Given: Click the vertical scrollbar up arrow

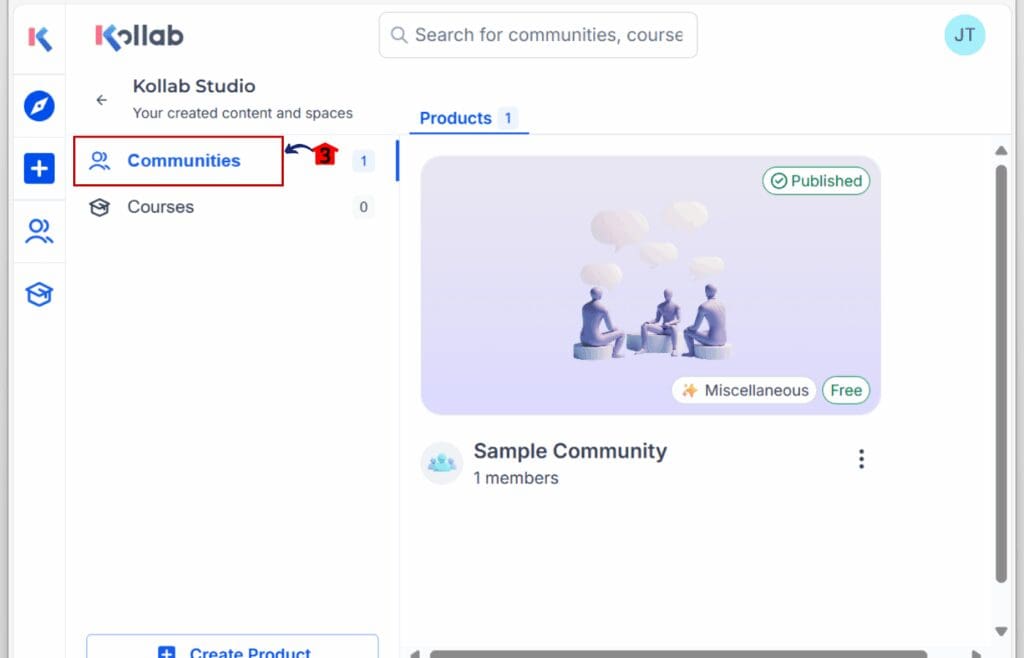Looking at the screenshot, I should [x=1001, y=151].
